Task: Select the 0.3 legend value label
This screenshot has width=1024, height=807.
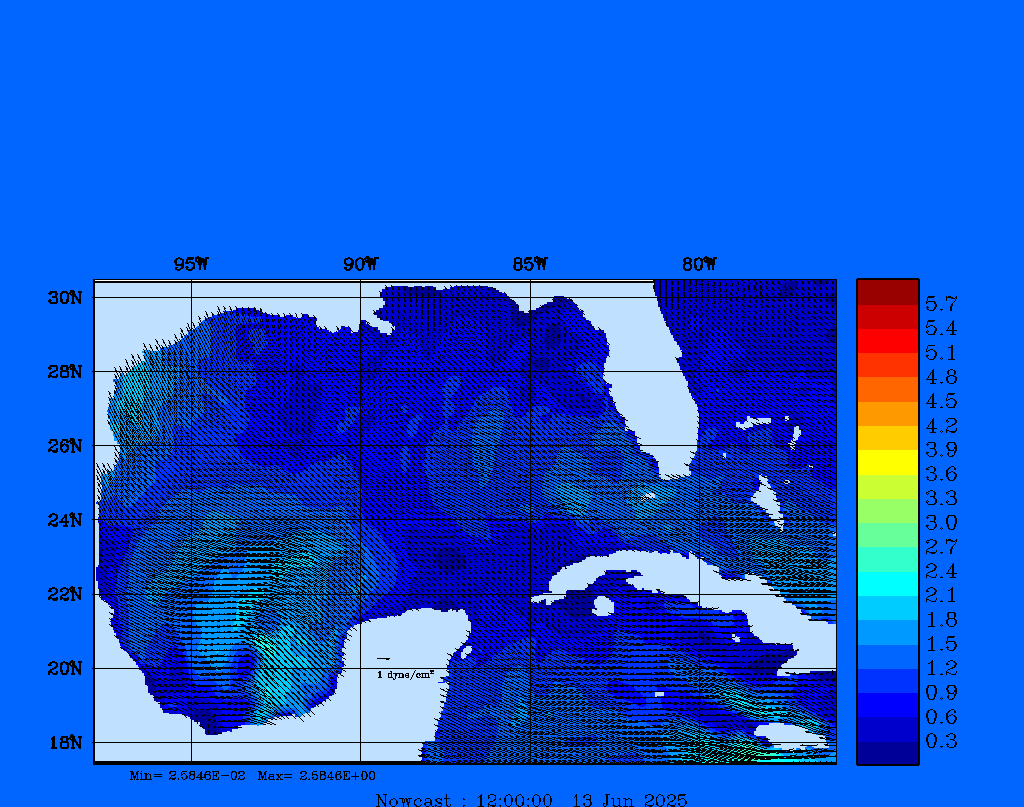Action: (x=941, y=741)
